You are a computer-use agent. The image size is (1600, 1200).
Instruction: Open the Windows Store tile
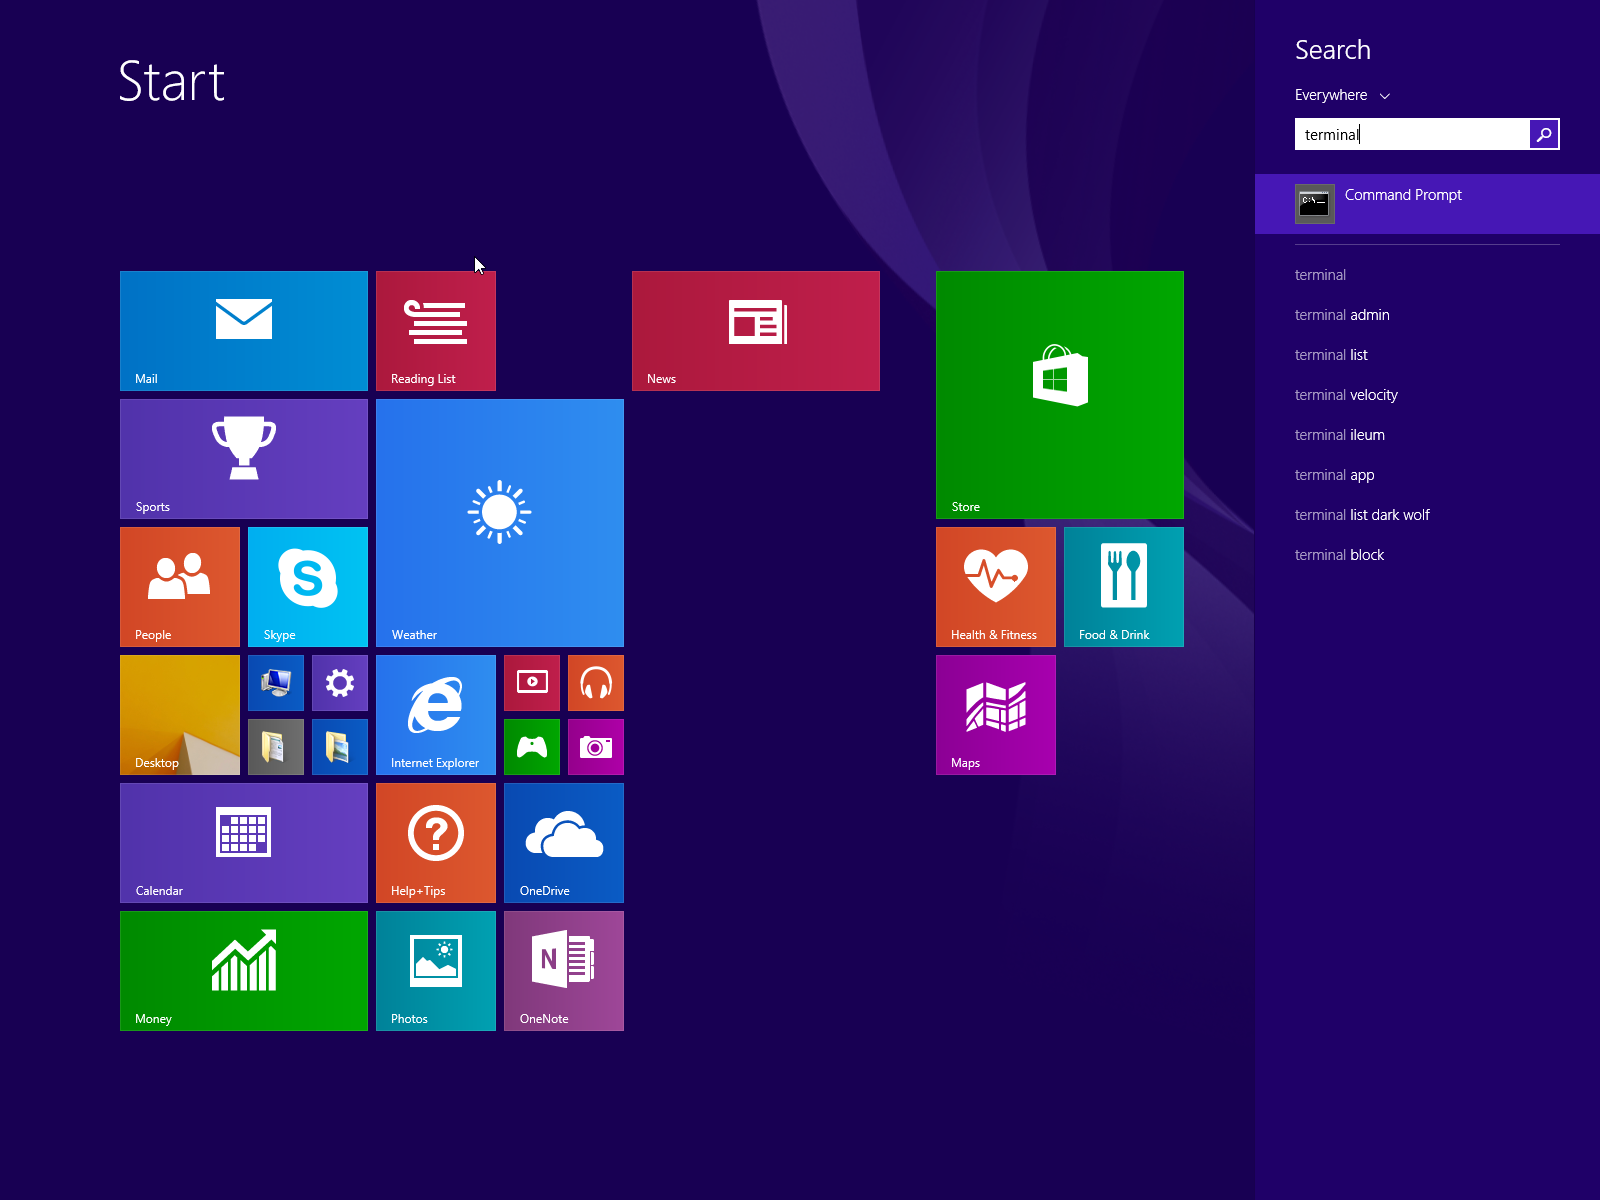click(1059, 394)
